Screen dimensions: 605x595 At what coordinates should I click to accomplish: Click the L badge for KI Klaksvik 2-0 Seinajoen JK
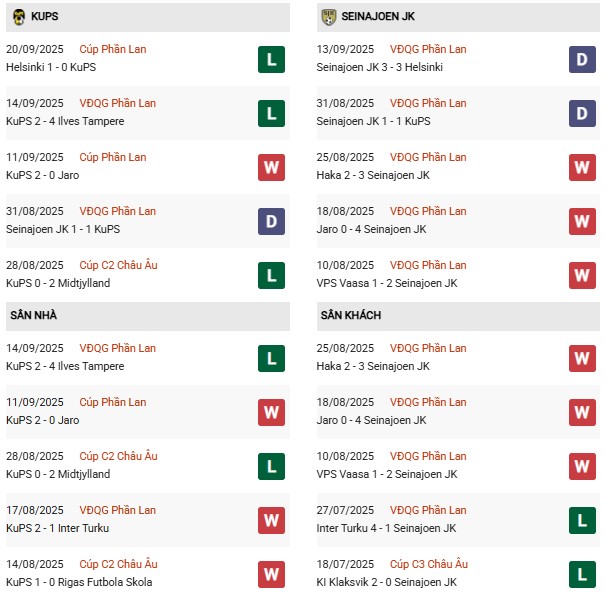pos(582,575)
